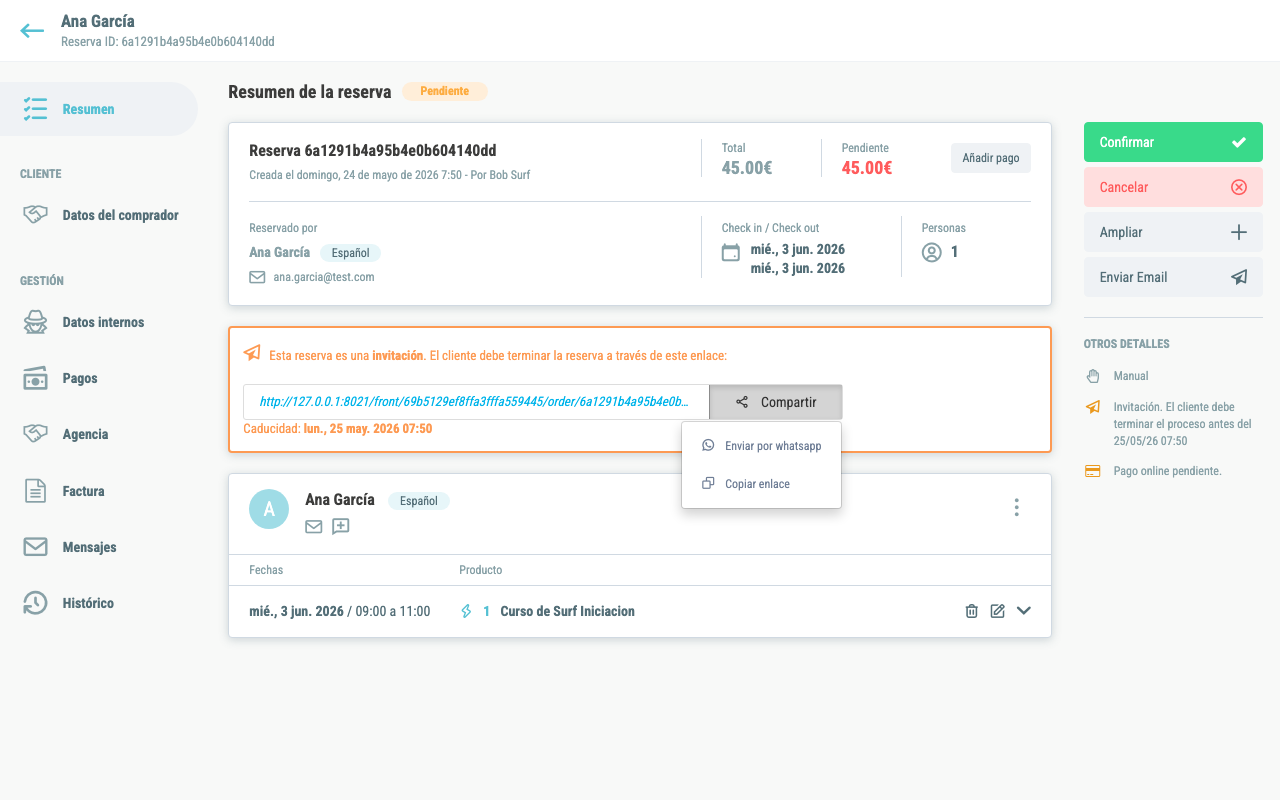
Task: Click the Compartir share button
Action: [x=776, y=402]
